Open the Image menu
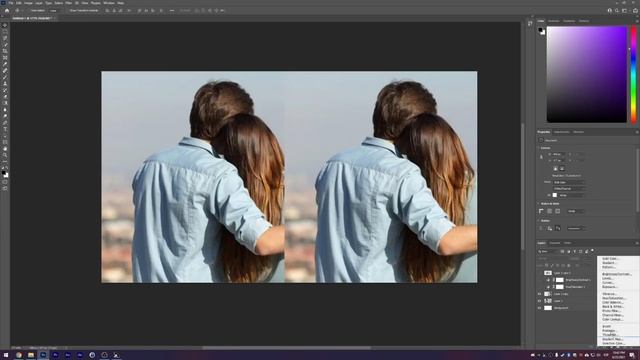This screenshot has width=640, height=360. tap(28, 3)
